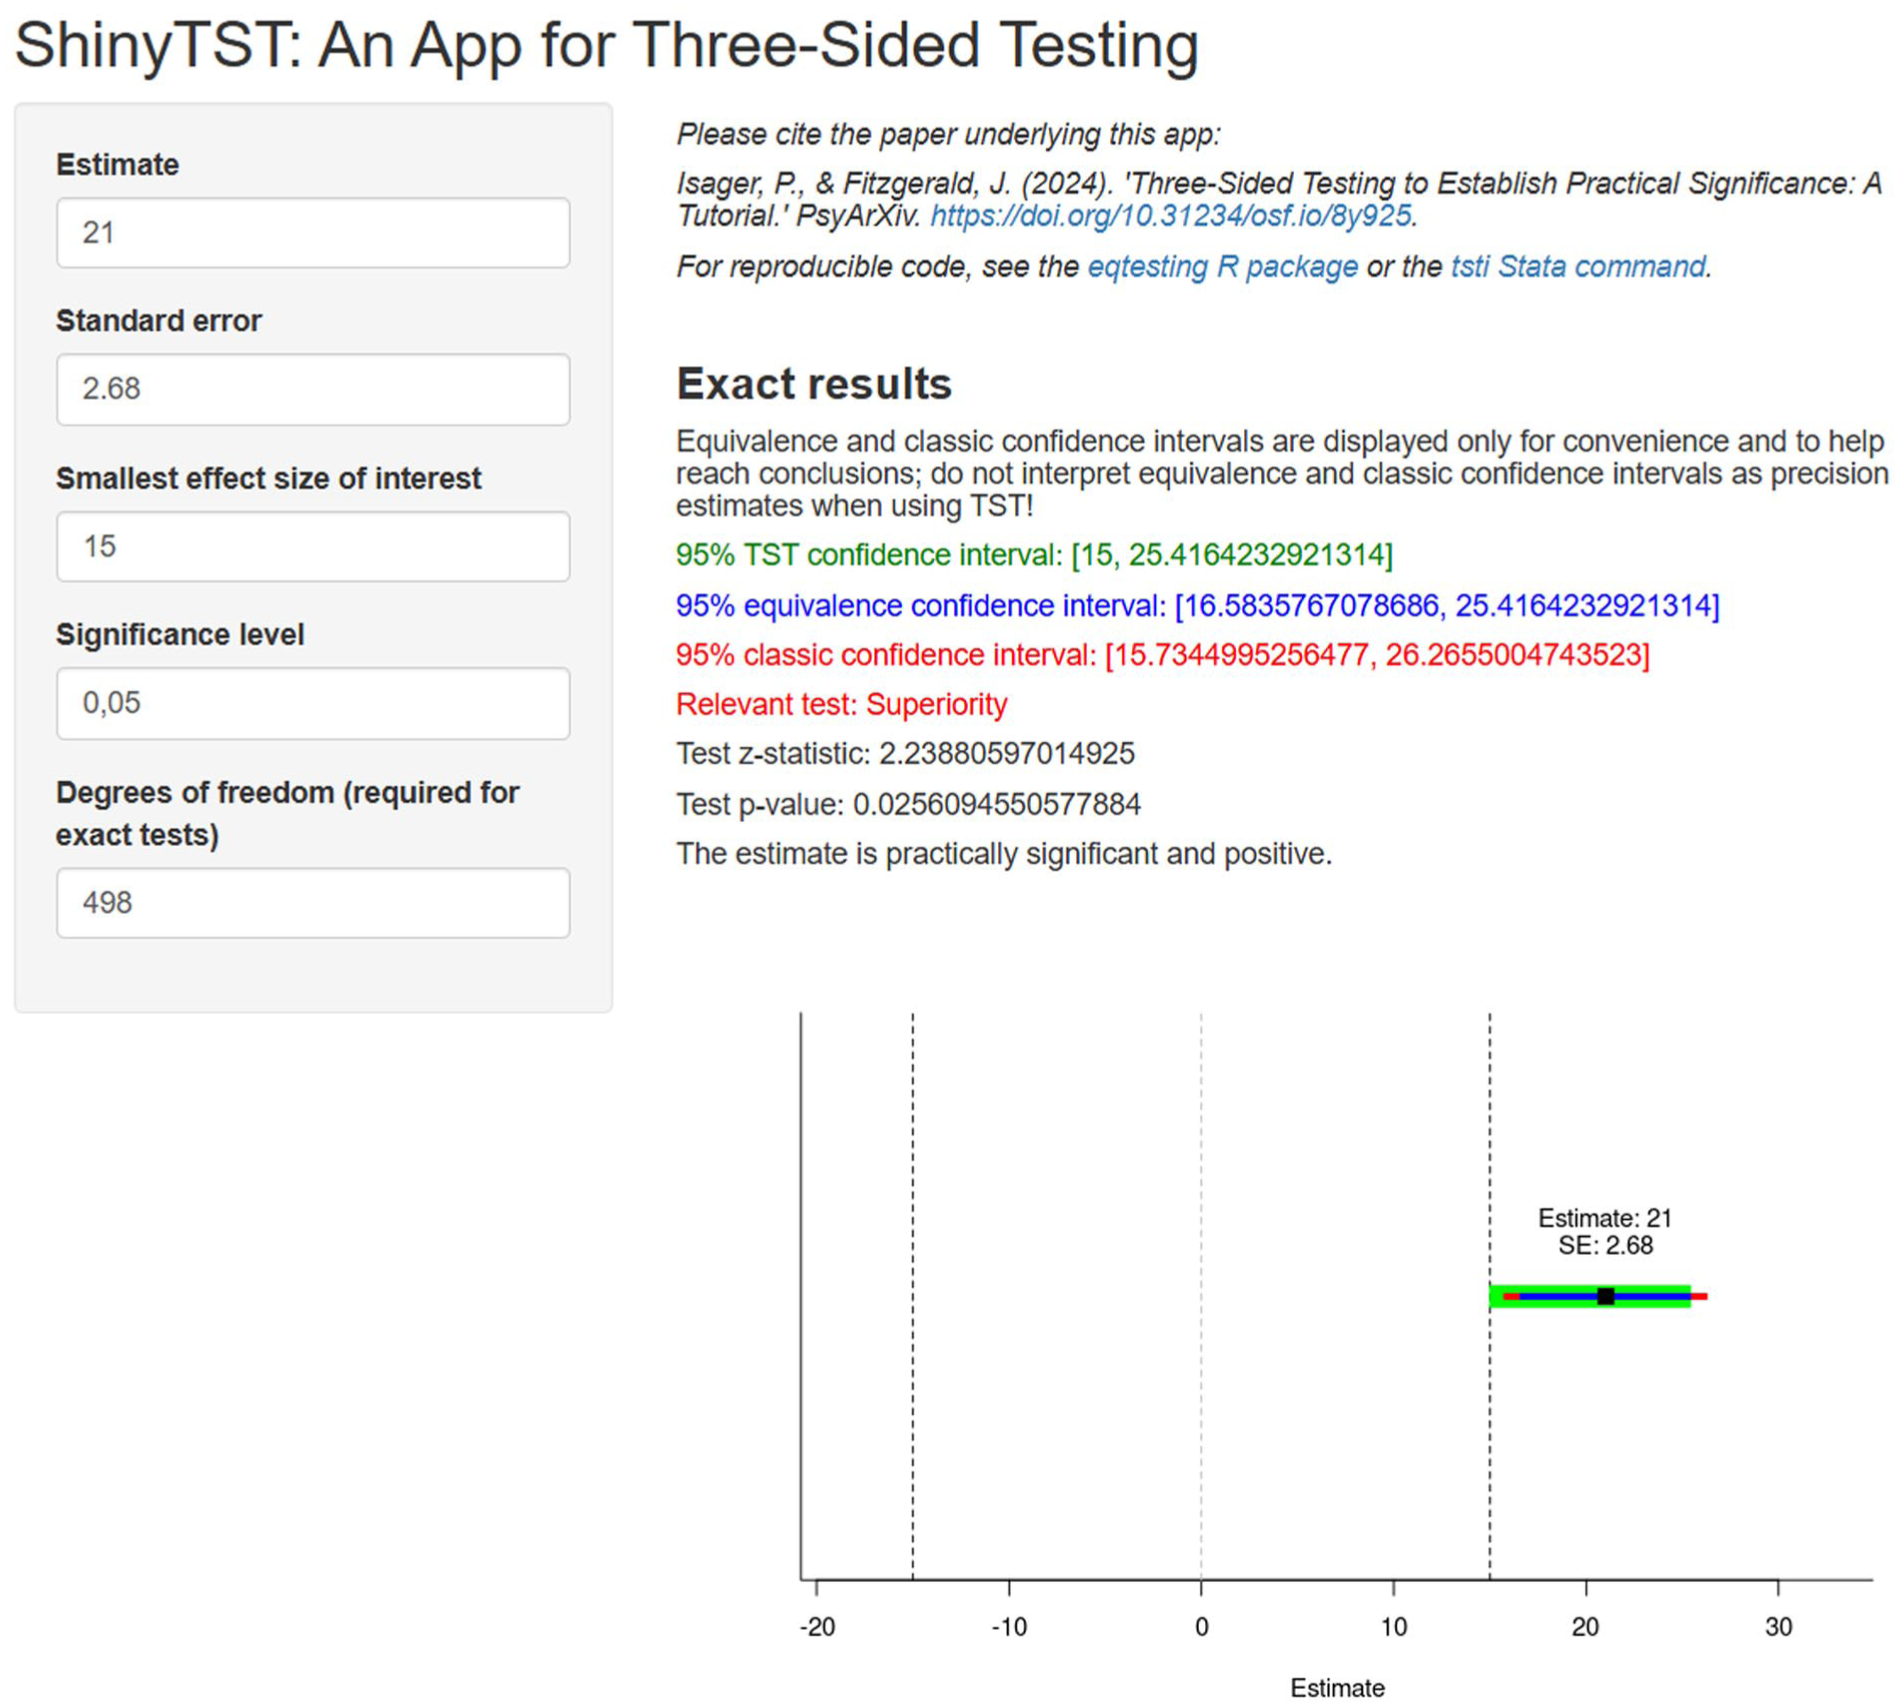Click the ShinyTST app title heading
1900x1707 pixels.
click(606, 46)
